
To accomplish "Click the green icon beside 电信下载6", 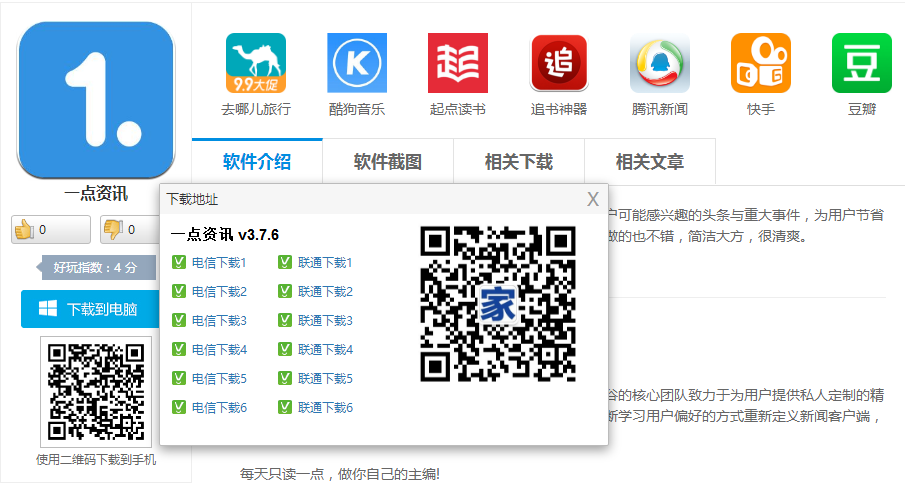I will (179, 407).
